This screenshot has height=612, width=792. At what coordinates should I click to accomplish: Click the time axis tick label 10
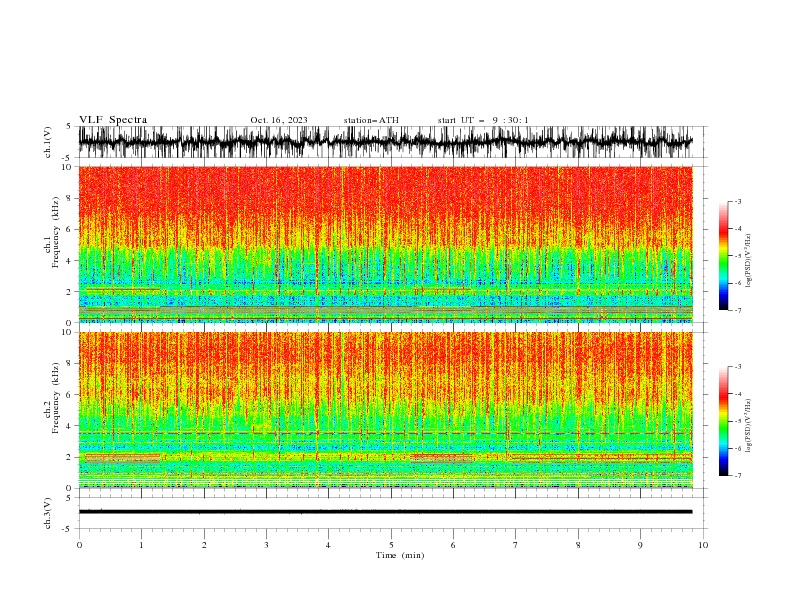click(703, 545)
